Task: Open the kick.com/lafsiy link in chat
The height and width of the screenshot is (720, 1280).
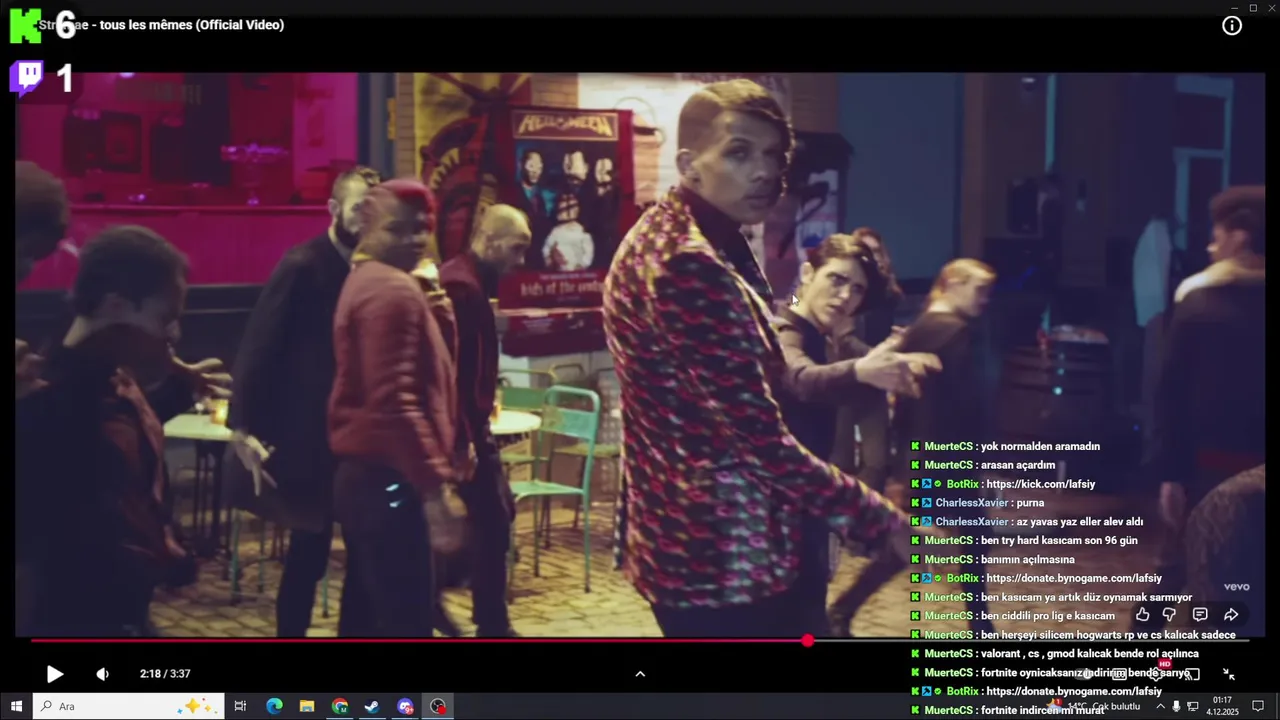Action: tap(1040, 484)
